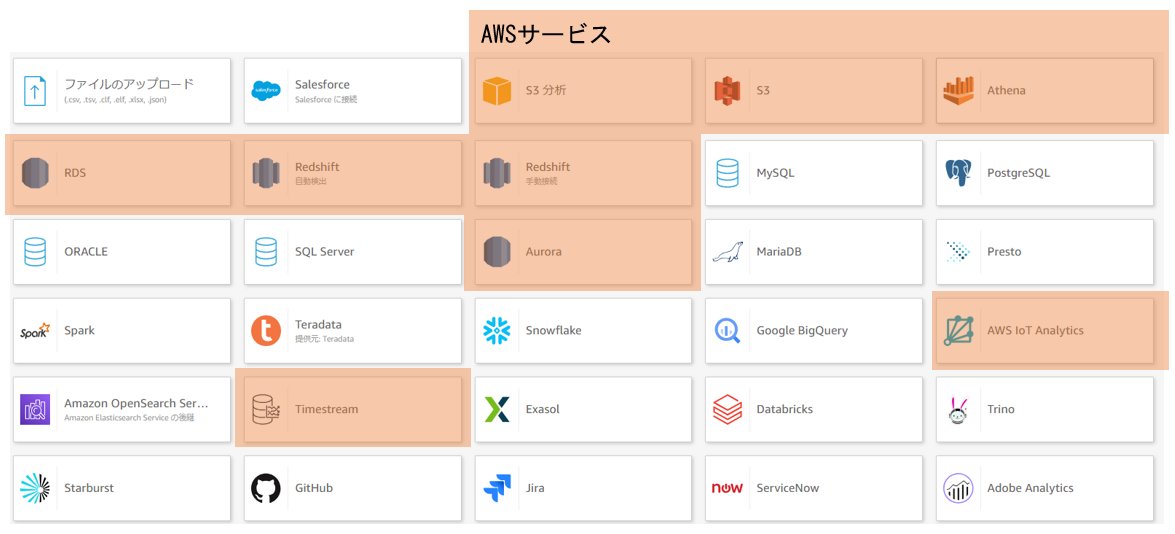Image resolution: width=1175 pixels, height=534 pixels.
Task: Select the S3 分析 box icon
Action: [496, 91]
